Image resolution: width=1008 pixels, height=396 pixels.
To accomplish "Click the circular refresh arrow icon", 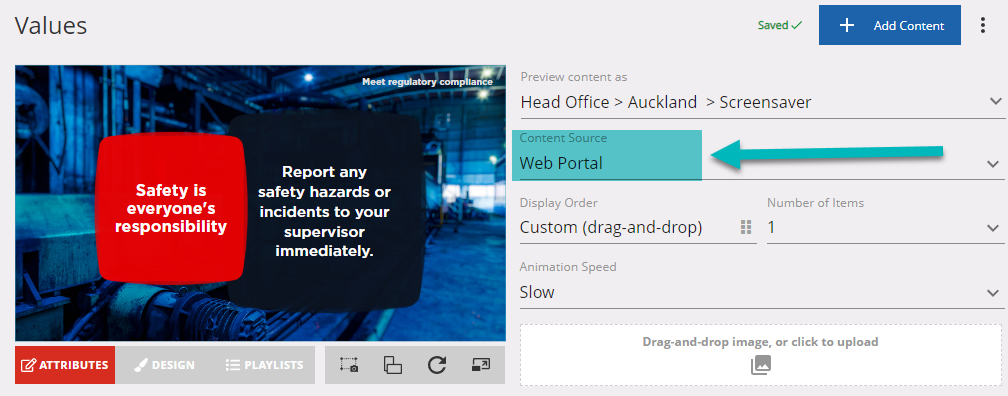I will [436, 364].
